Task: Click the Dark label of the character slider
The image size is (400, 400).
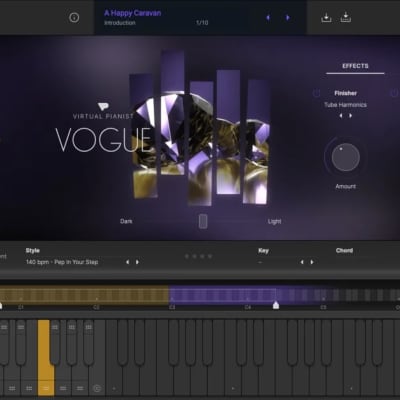Action: tap(126, 221)
